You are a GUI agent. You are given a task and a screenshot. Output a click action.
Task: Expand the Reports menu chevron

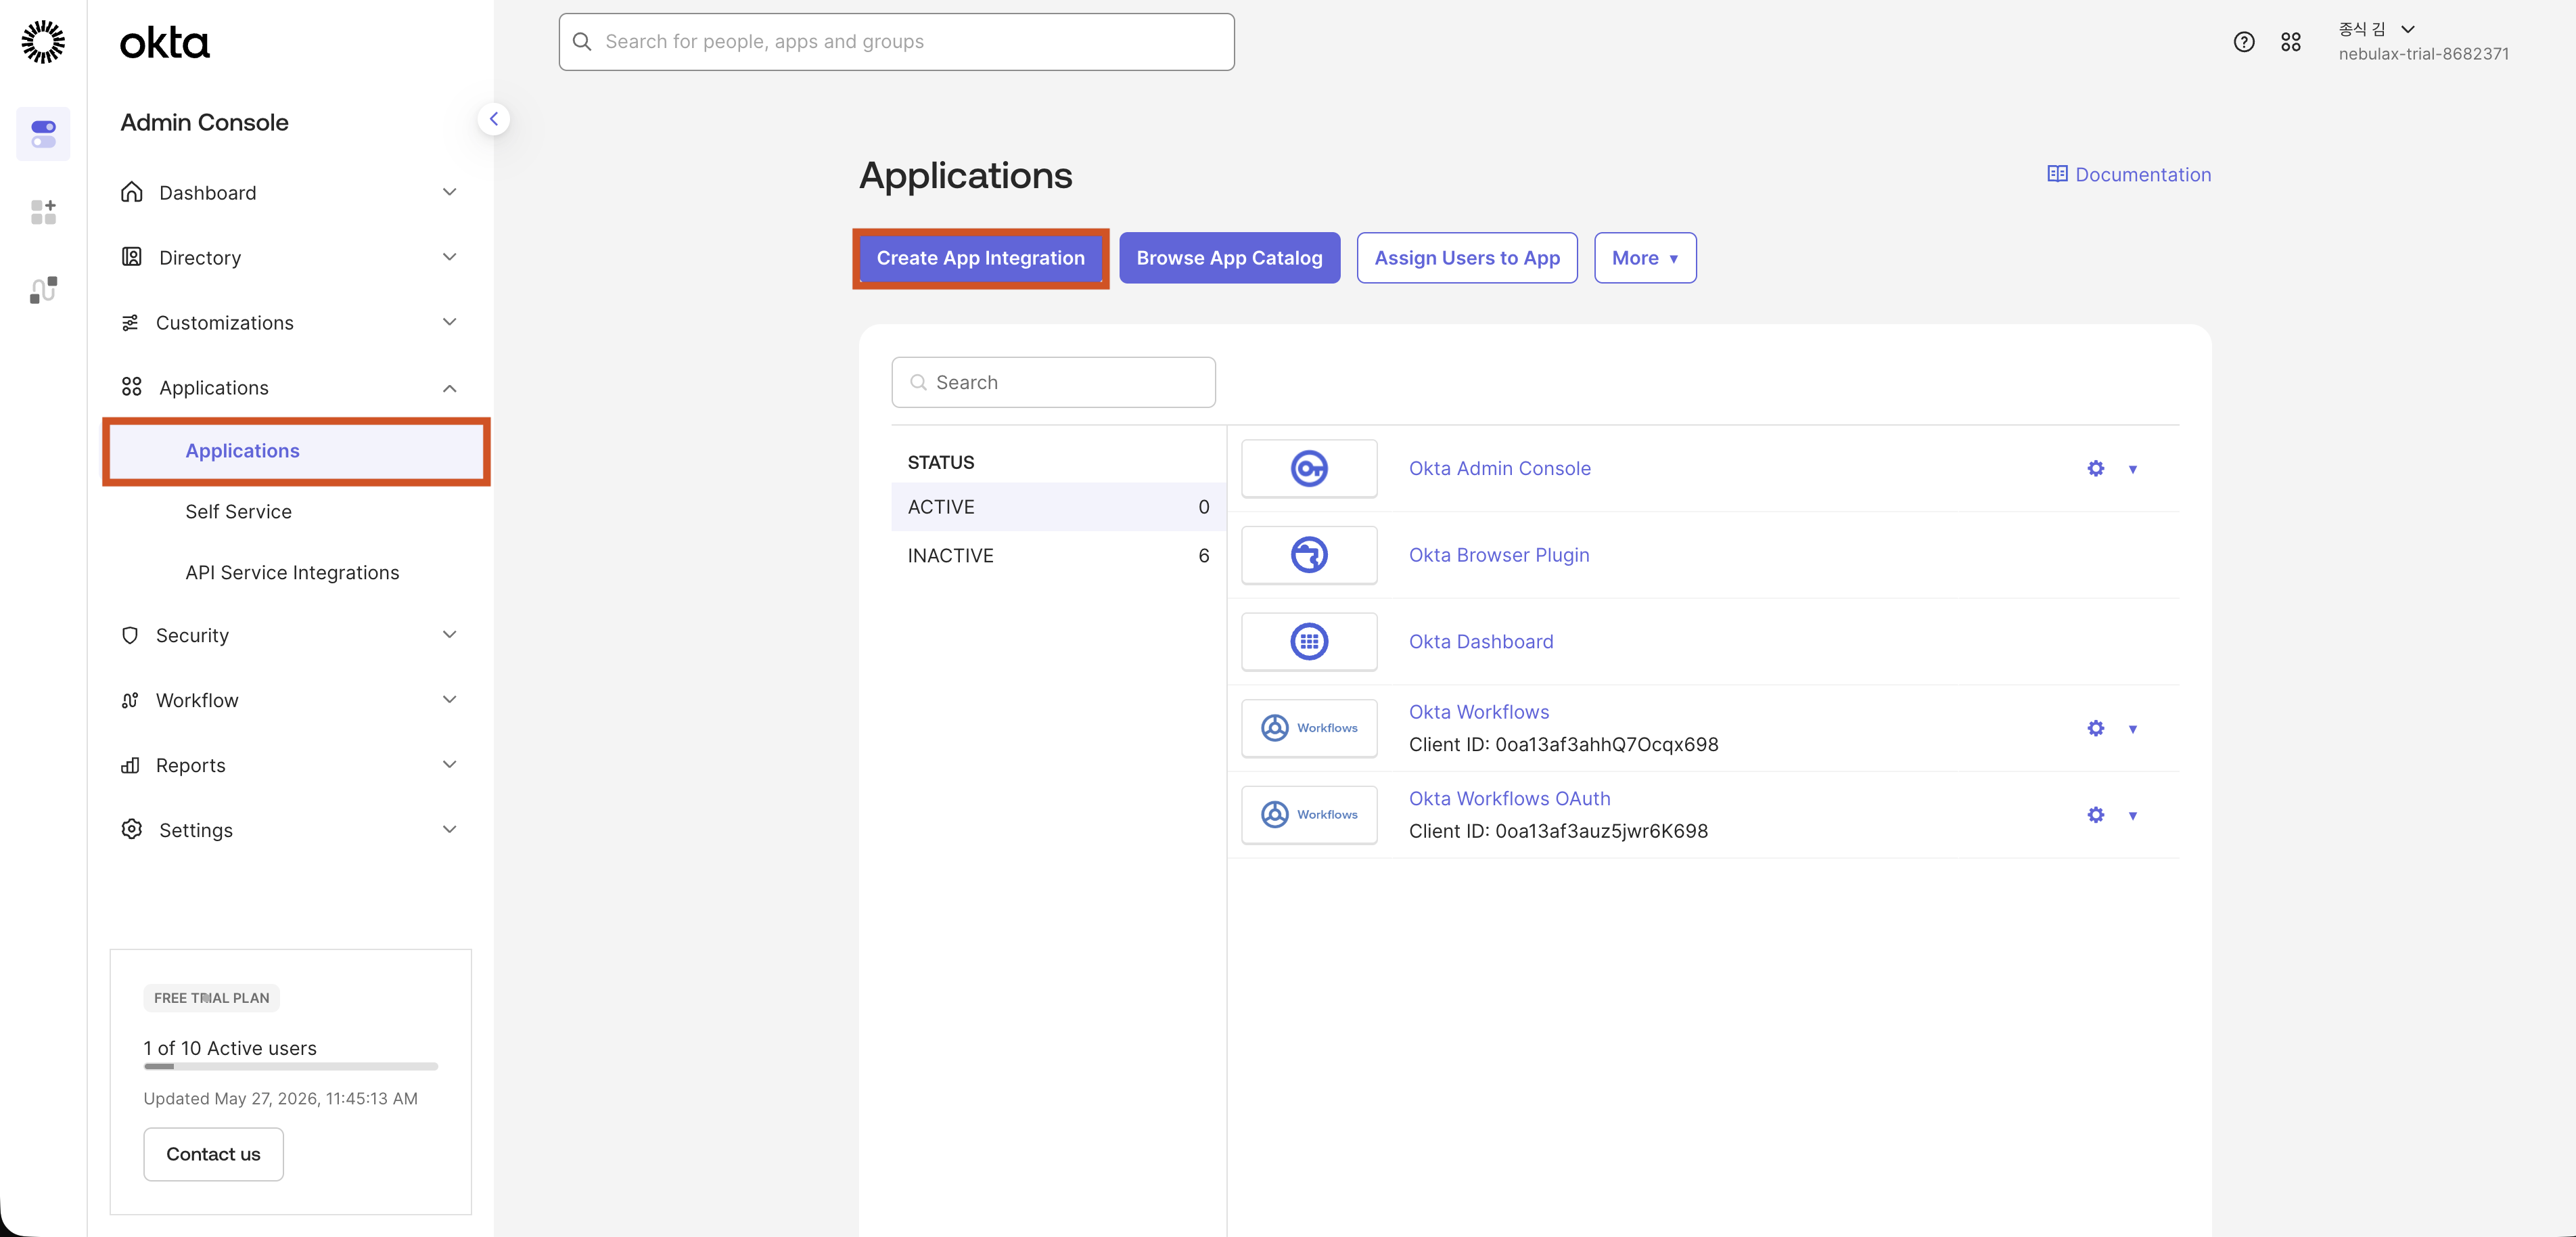[450, 765]
